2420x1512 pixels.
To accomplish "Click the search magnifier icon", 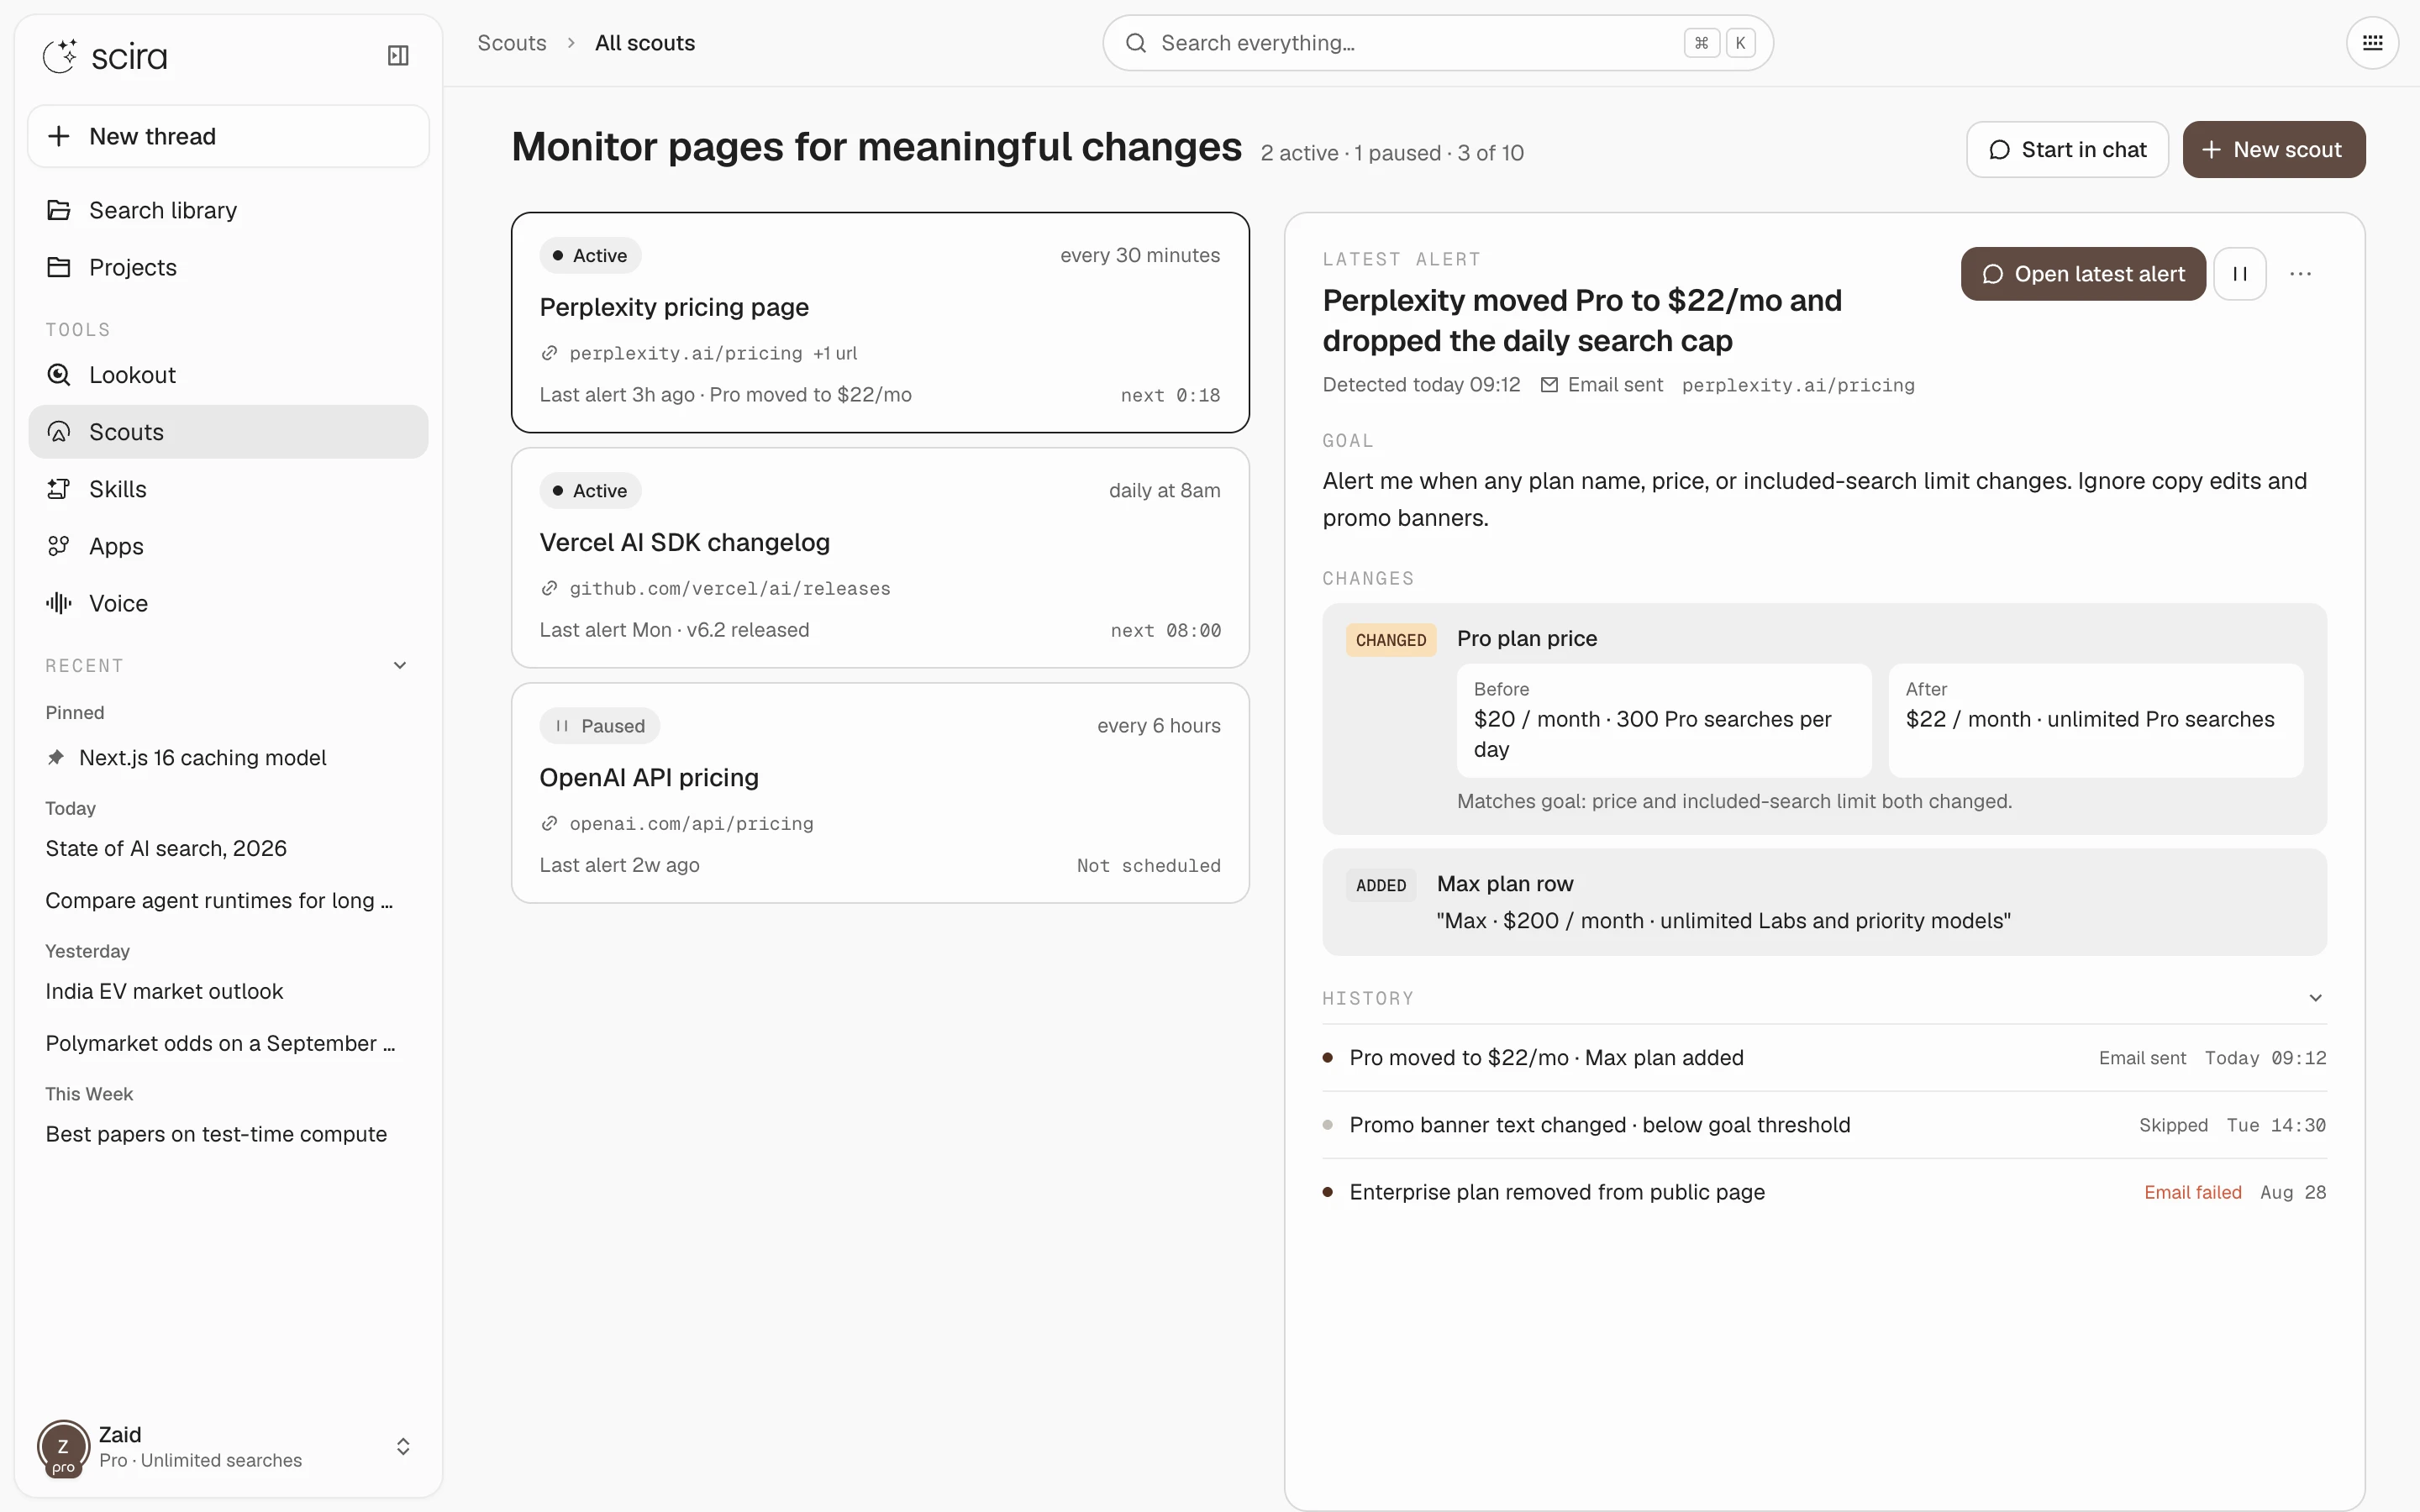I will click(x=1136, y=43).
